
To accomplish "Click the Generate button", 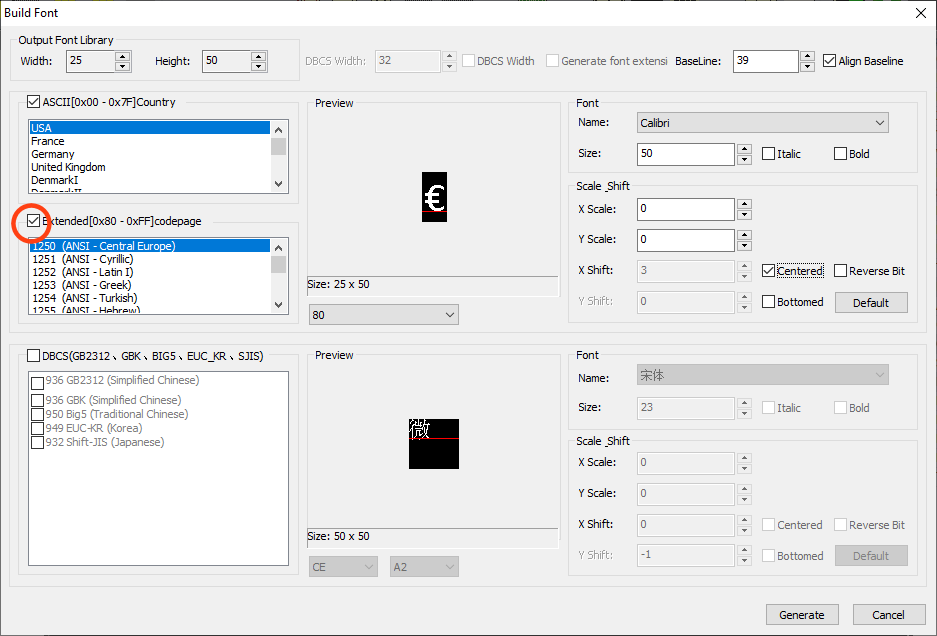I will tap(801, 615).
